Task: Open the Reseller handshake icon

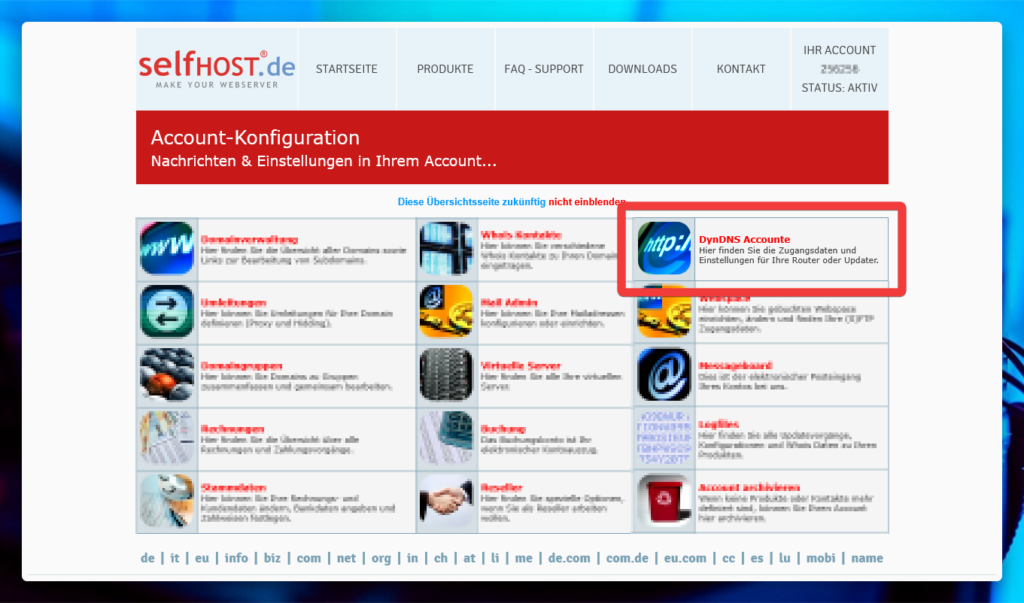Action: pyautogui.click(x=446, y=501)
